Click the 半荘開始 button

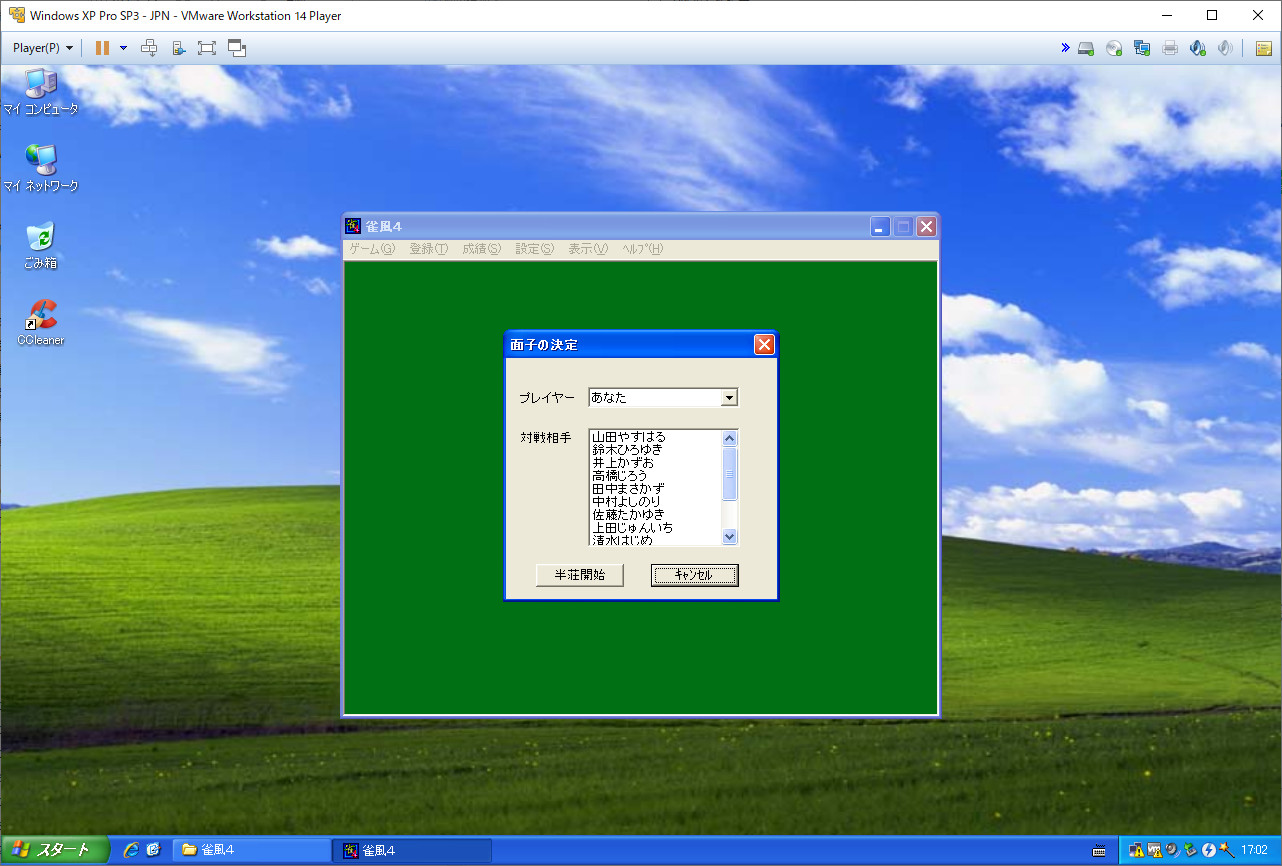[x=580, y=575]
